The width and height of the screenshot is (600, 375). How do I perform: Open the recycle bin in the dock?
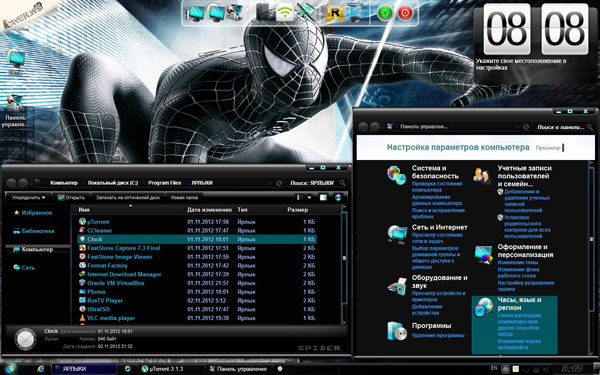tap(355, 13)
